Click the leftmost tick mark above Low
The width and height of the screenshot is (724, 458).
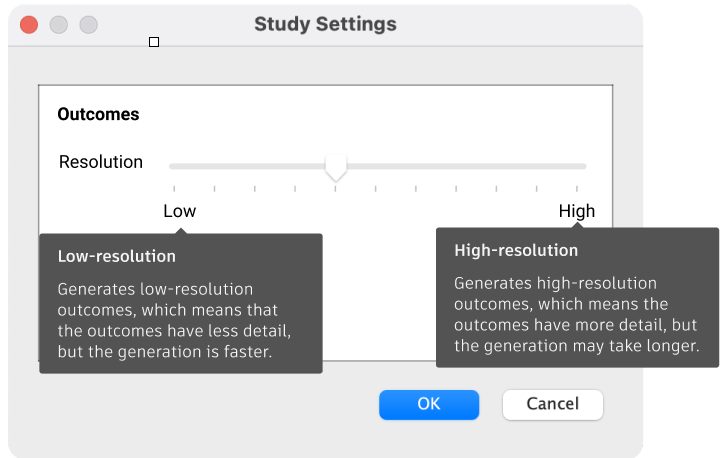(174, 188)
